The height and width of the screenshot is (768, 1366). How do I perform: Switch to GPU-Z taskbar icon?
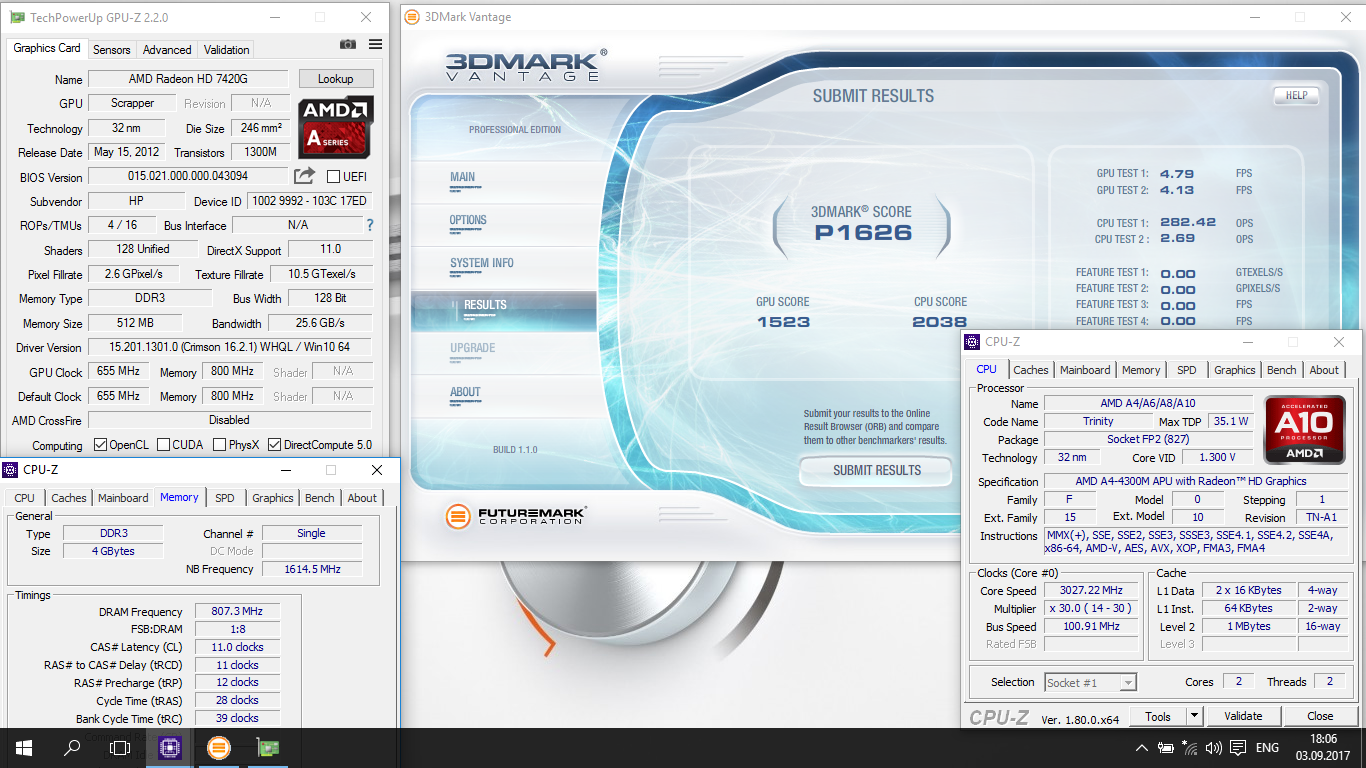click(x=267, y=748)
